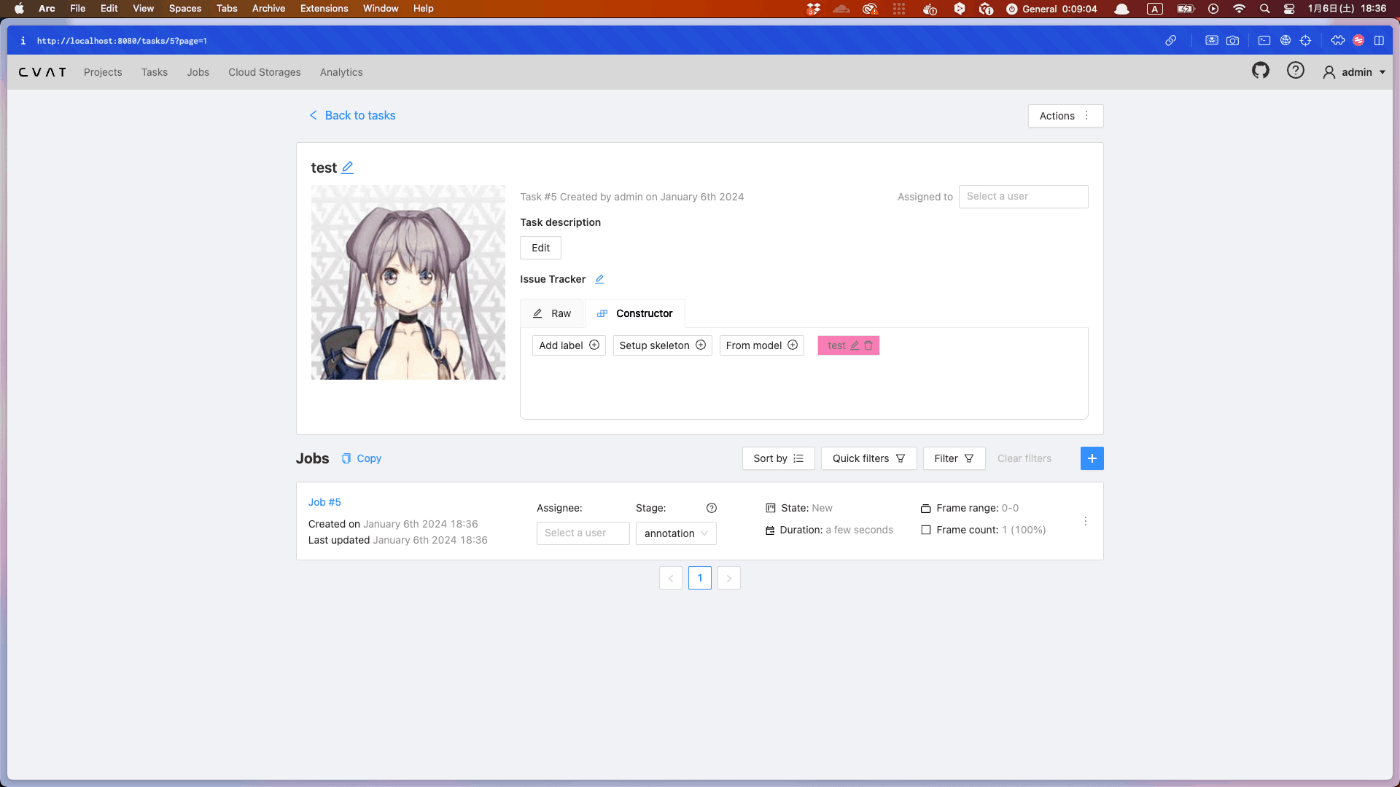Open the help question mark icon in header
This screenshot has height=787, width=1400.
[x=1295, y=71]
